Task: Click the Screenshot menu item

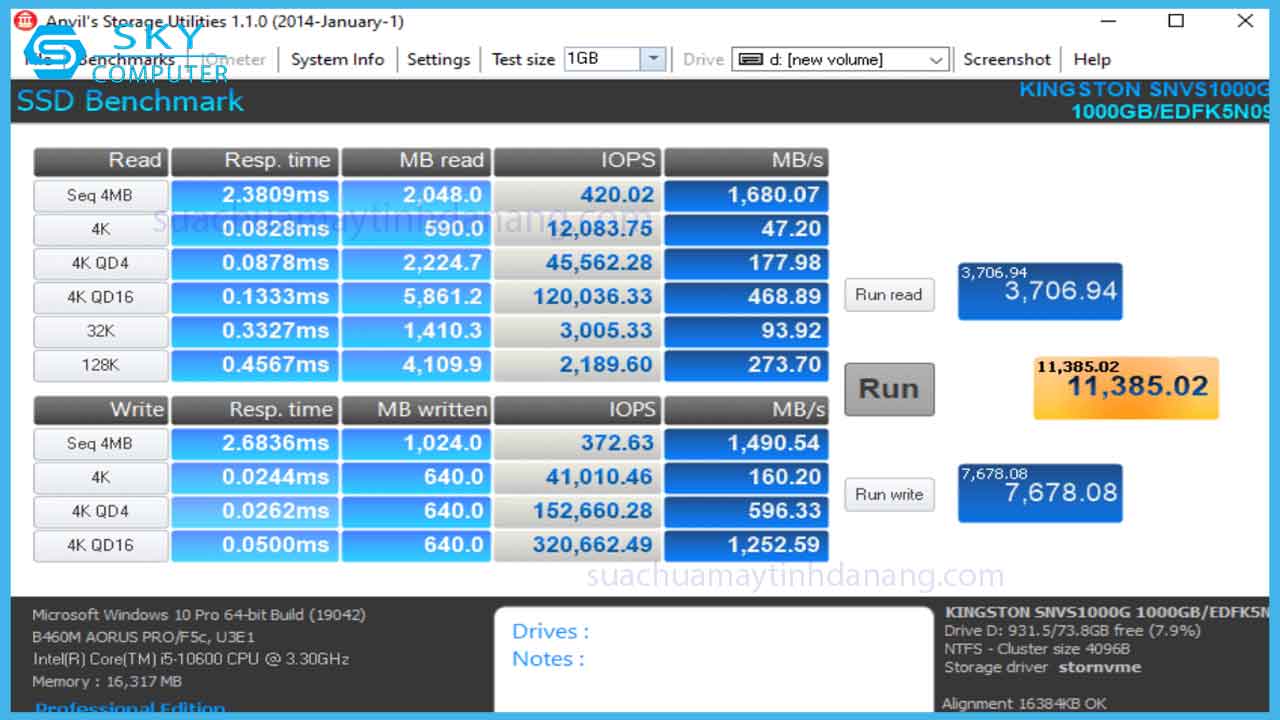Action: tap(1006, 60)
